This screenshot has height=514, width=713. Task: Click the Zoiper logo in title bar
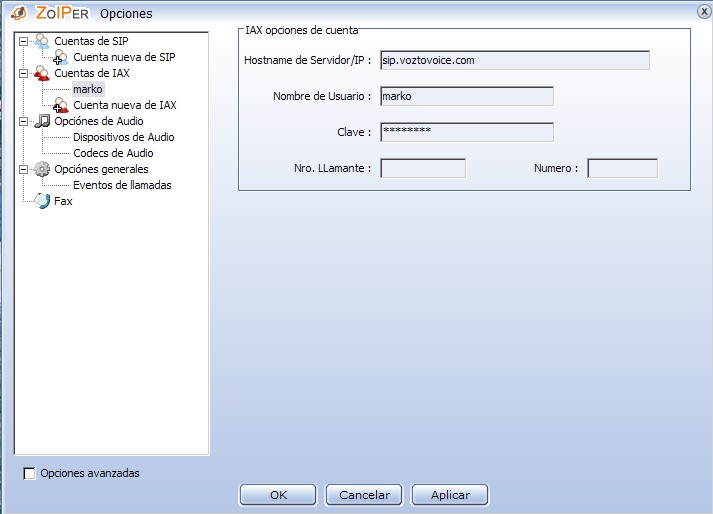point(18,13)
